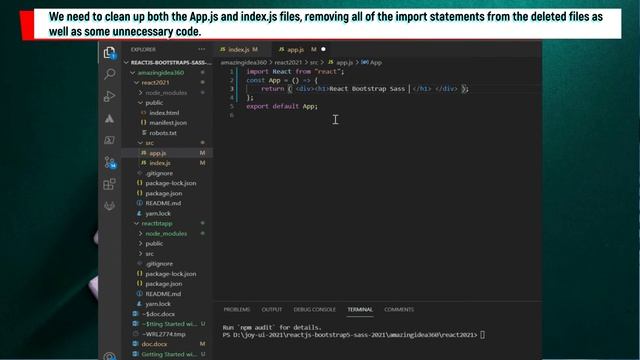
Task: Open ~$doc.docx in the Explorer tree
Action: pos(168,314)
